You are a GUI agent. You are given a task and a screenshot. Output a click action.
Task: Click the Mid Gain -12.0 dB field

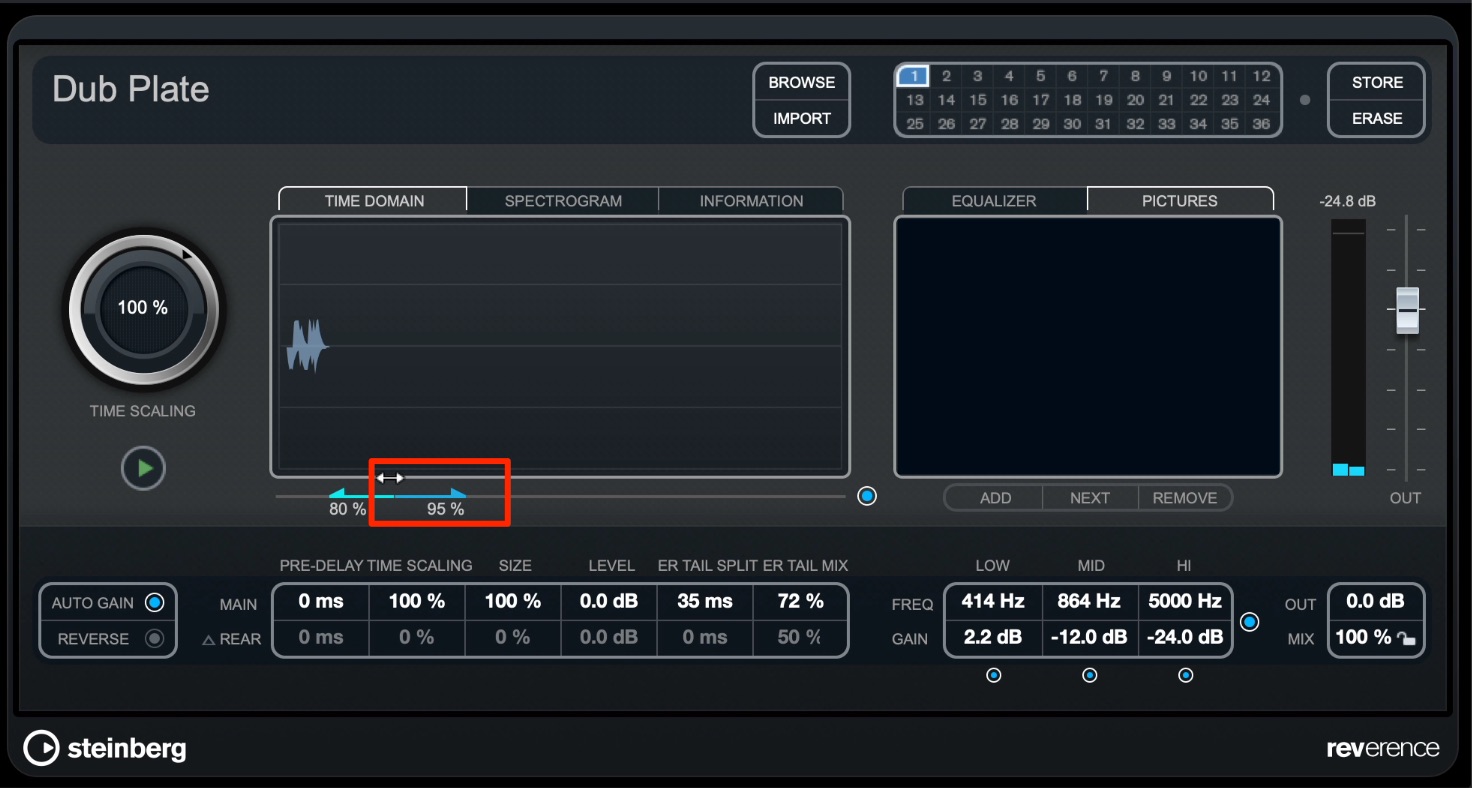coord(1089,637)
